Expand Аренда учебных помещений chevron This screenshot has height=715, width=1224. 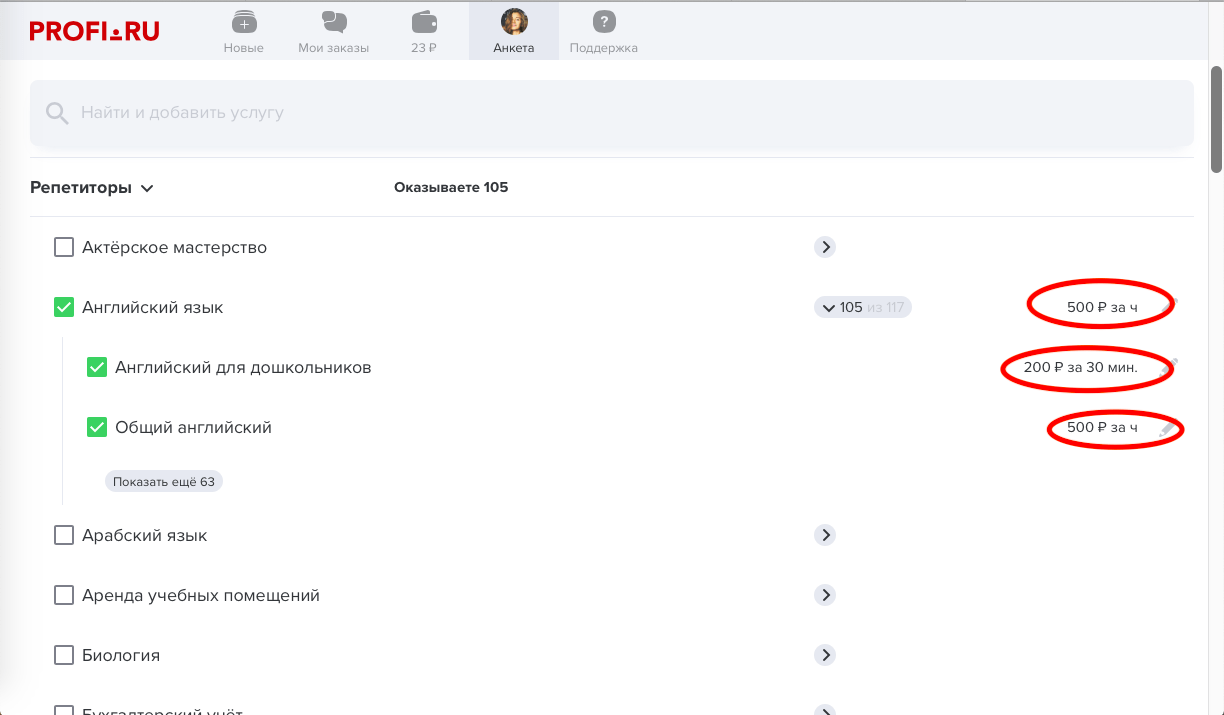pyautogui.click(x=825, y=595)
